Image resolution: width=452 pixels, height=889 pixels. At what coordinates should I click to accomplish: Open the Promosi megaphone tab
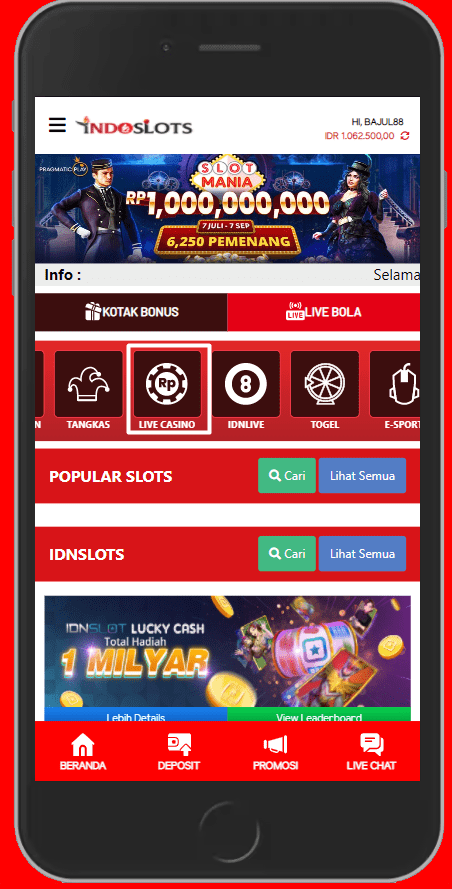pos(275,751)
